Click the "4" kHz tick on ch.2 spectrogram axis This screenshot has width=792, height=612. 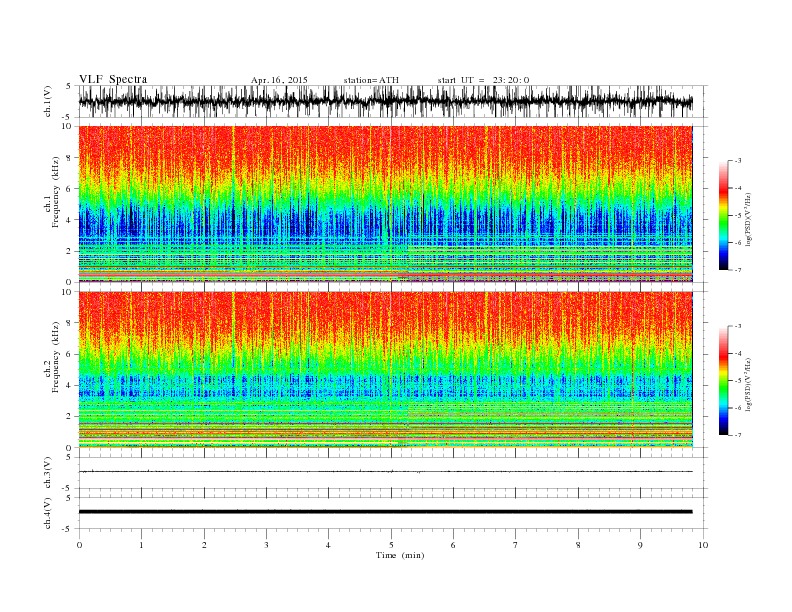70,386
